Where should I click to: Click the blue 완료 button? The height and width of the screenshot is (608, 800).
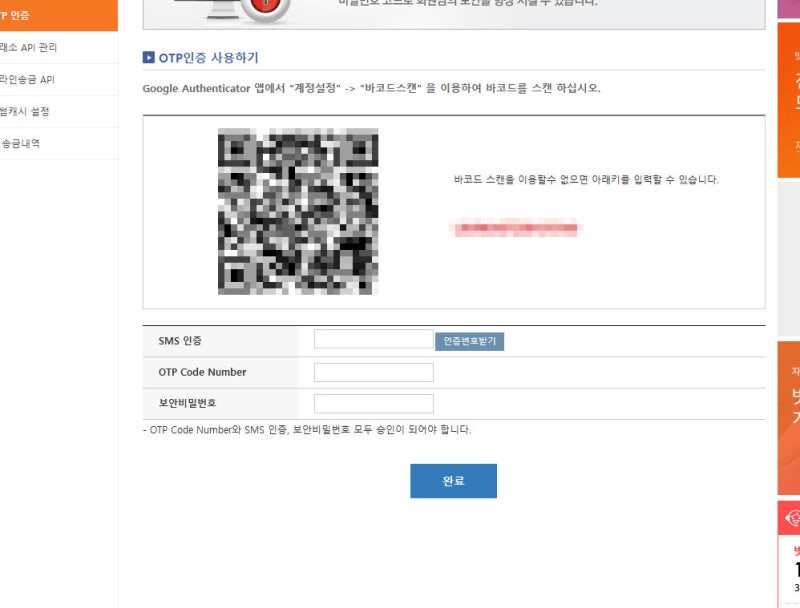coord(454,480)
